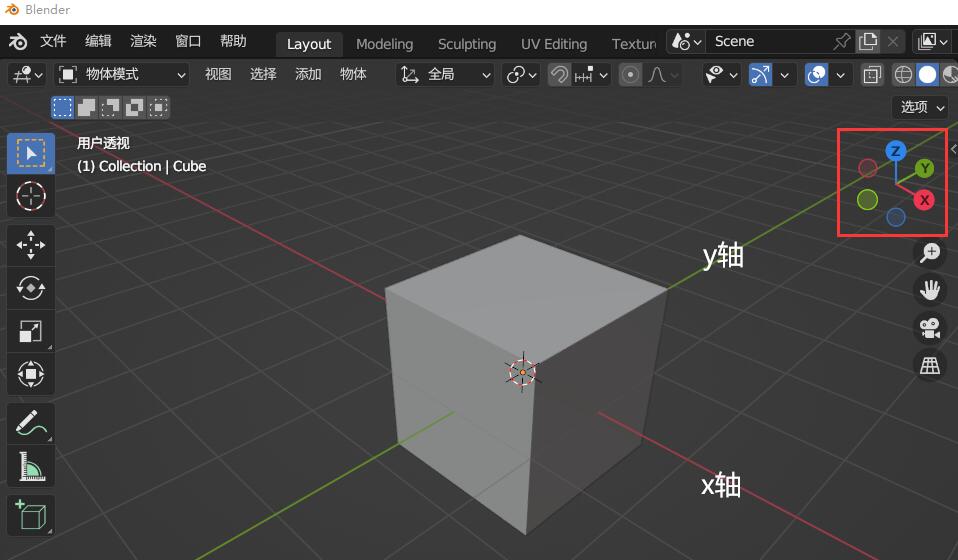Select the Transform tool
This screenshot has height=560, width=958.
(x=31, y=374)
